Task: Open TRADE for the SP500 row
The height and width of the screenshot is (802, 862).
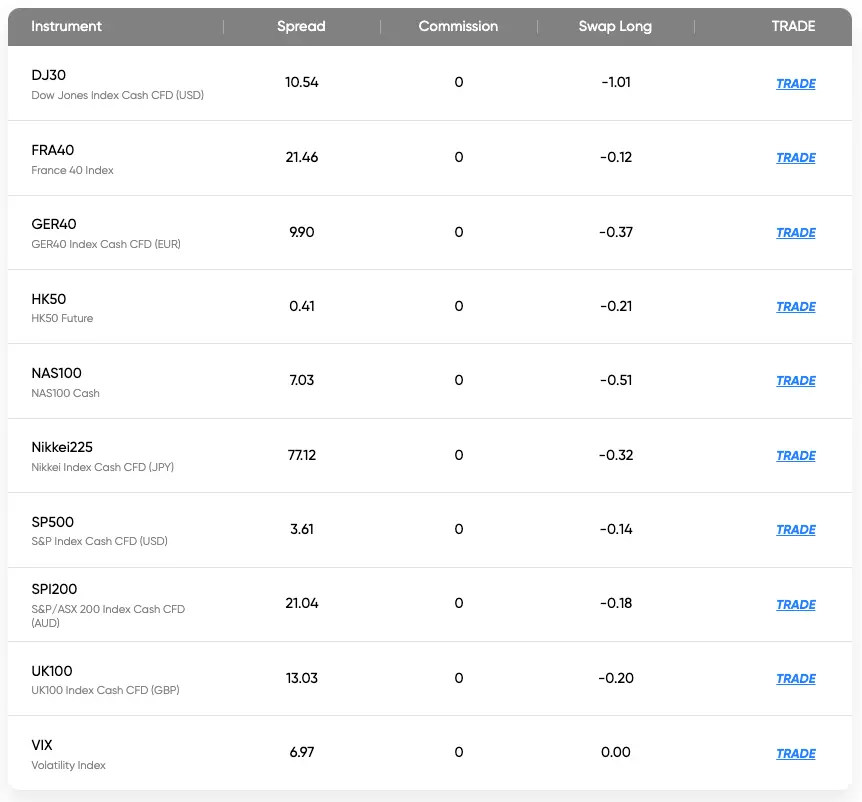Action: pos(795,530)
